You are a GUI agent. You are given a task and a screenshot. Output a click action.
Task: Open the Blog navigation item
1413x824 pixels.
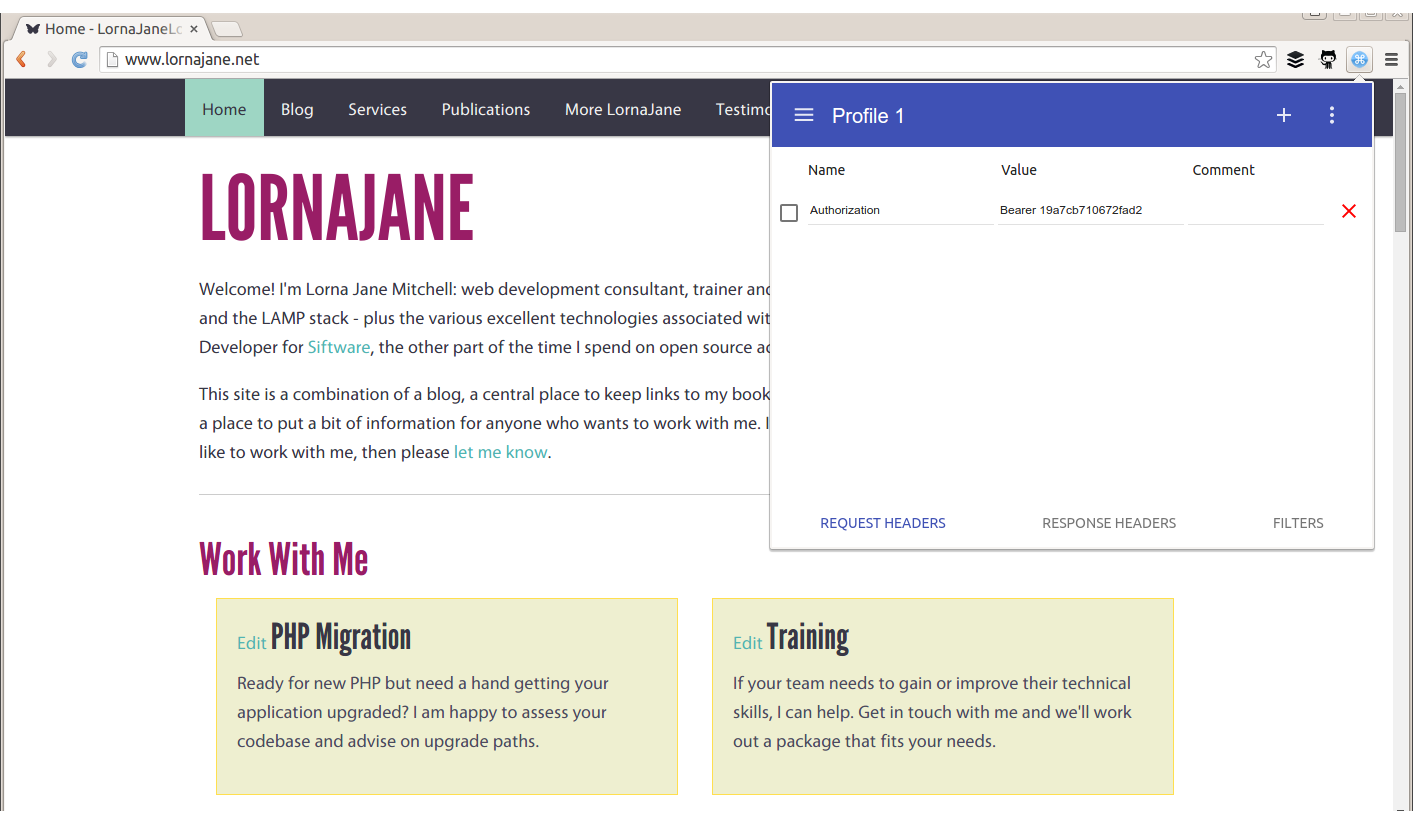[x=297, y=109]
